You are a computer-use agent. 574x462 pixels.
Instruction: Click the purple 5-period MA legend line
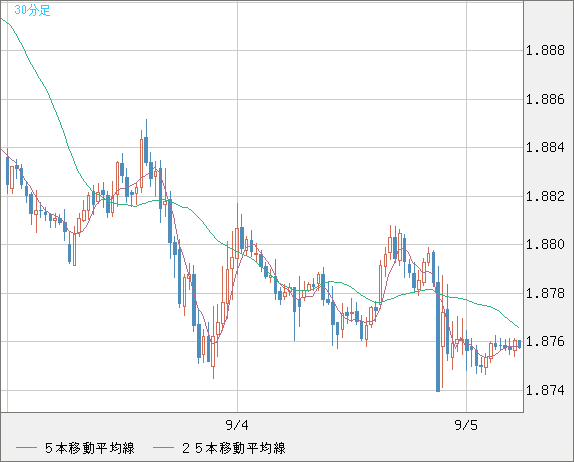26,448
